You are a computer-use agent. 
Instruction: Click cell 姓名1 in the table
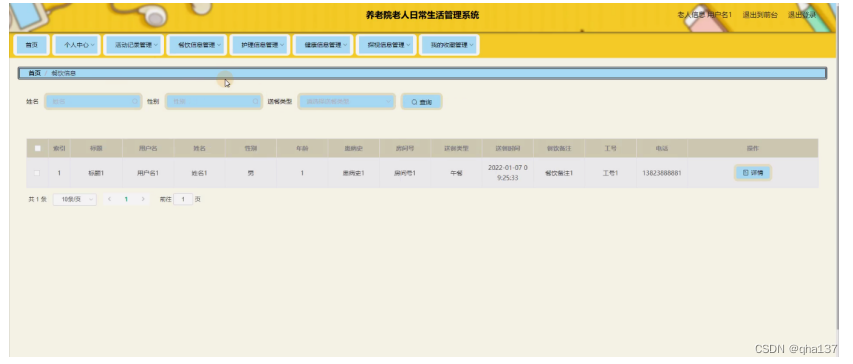point(199,173)
